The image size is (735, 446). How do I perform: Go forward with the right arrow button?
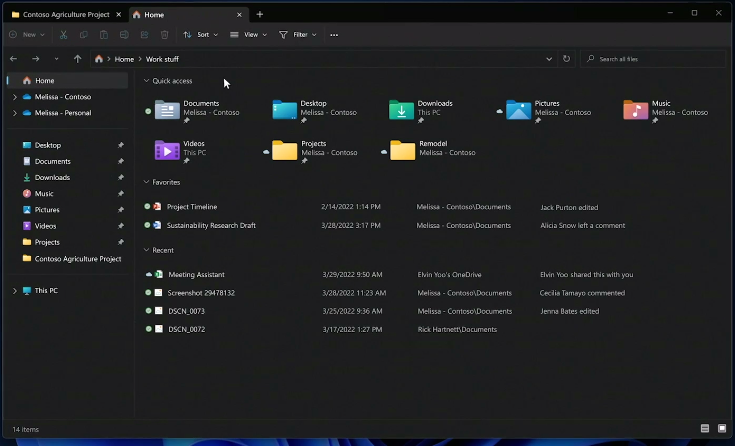pos(36,59)
